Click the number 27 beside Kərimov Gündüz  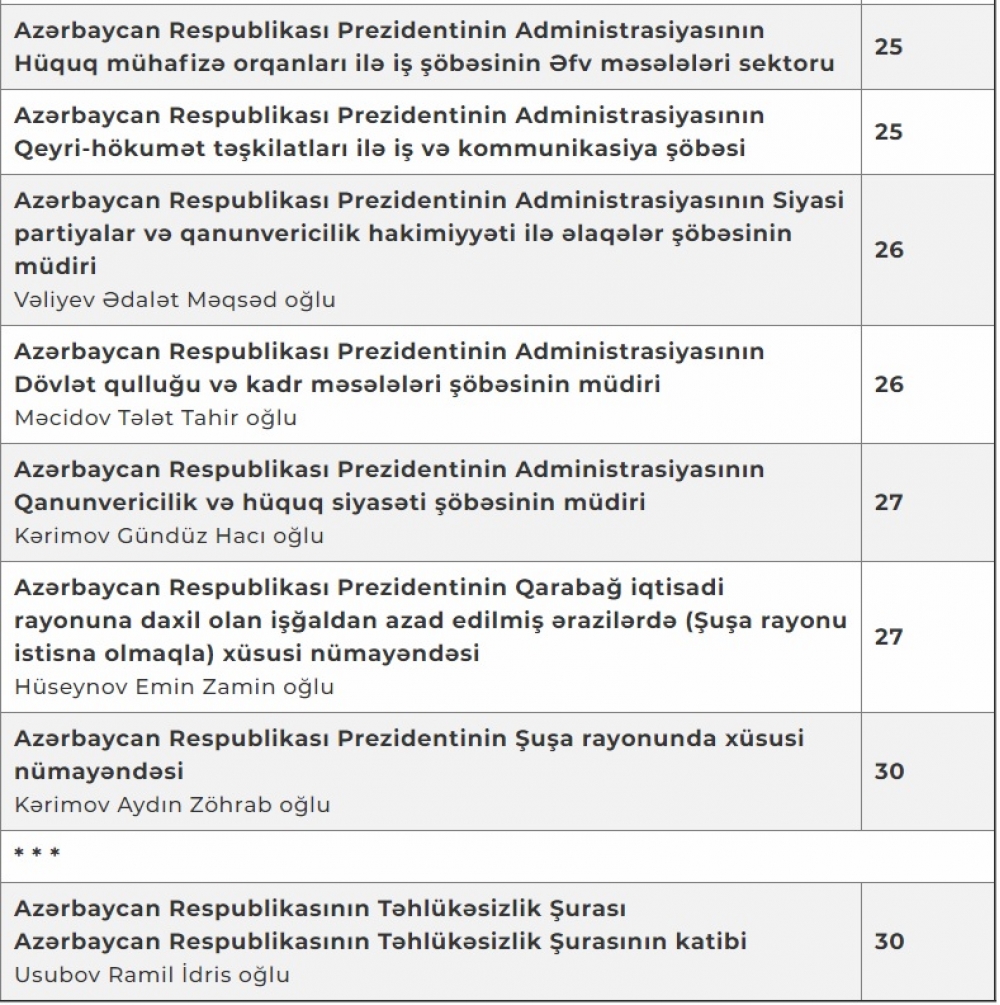(888, 502)
